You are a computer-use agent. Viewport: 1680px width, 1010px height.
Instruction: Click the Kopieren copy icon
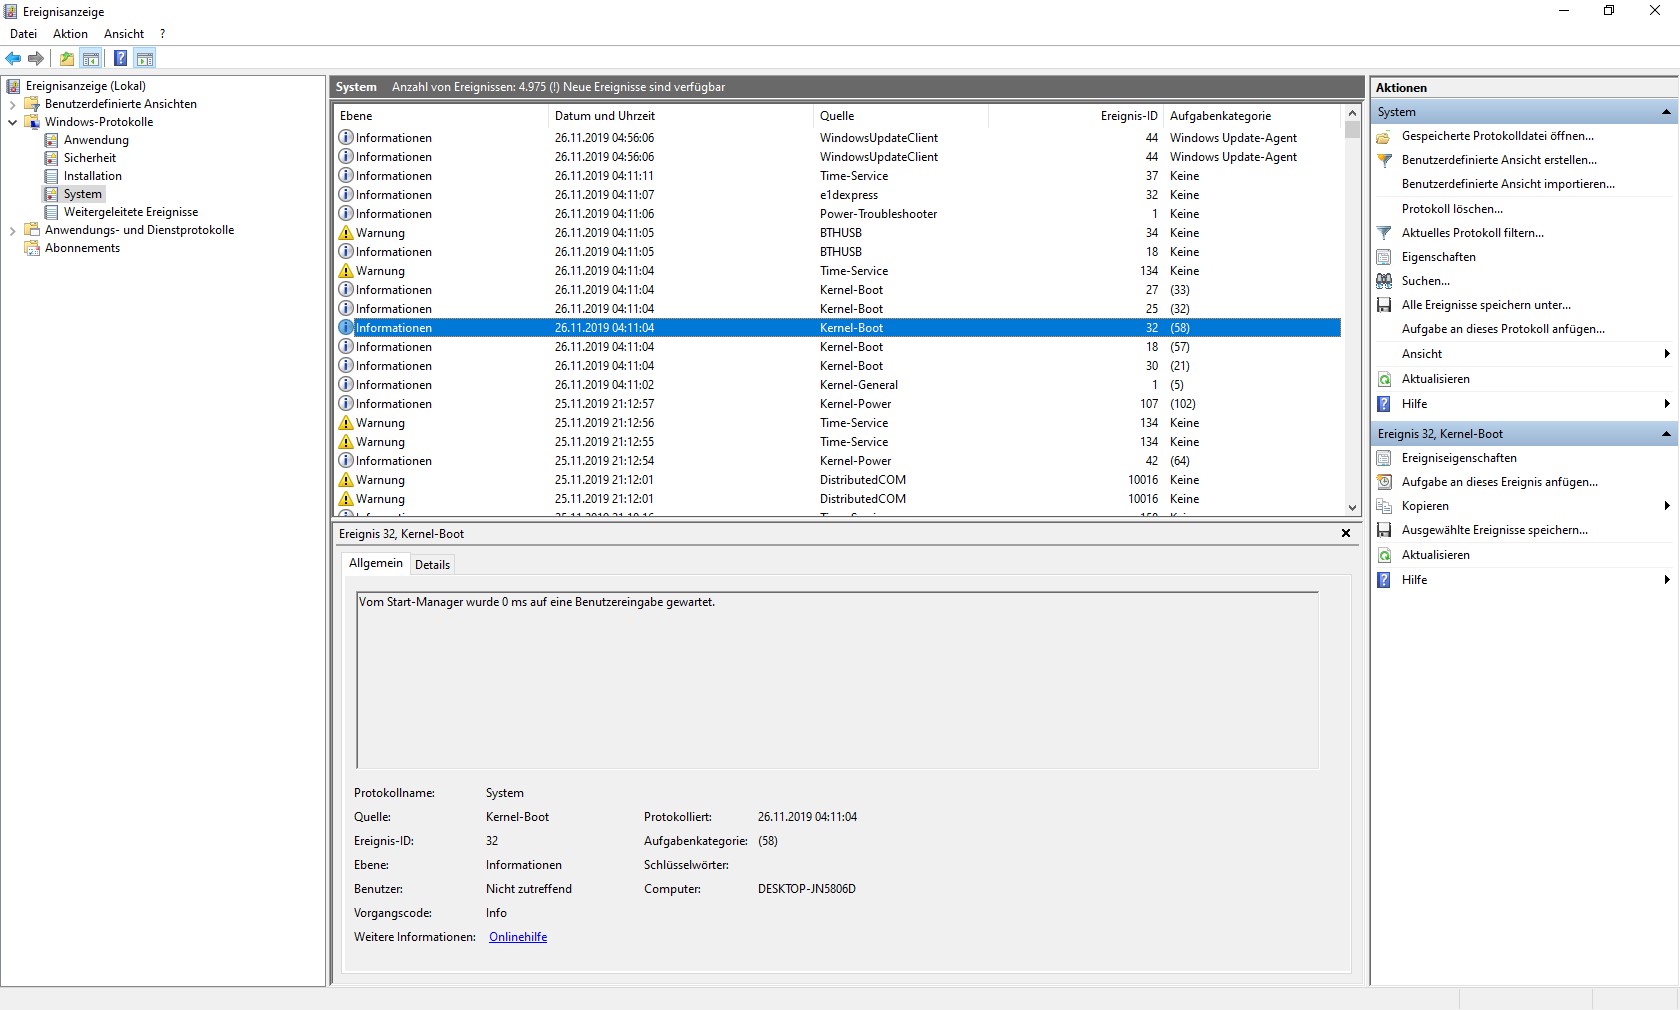click(1384, 506)
